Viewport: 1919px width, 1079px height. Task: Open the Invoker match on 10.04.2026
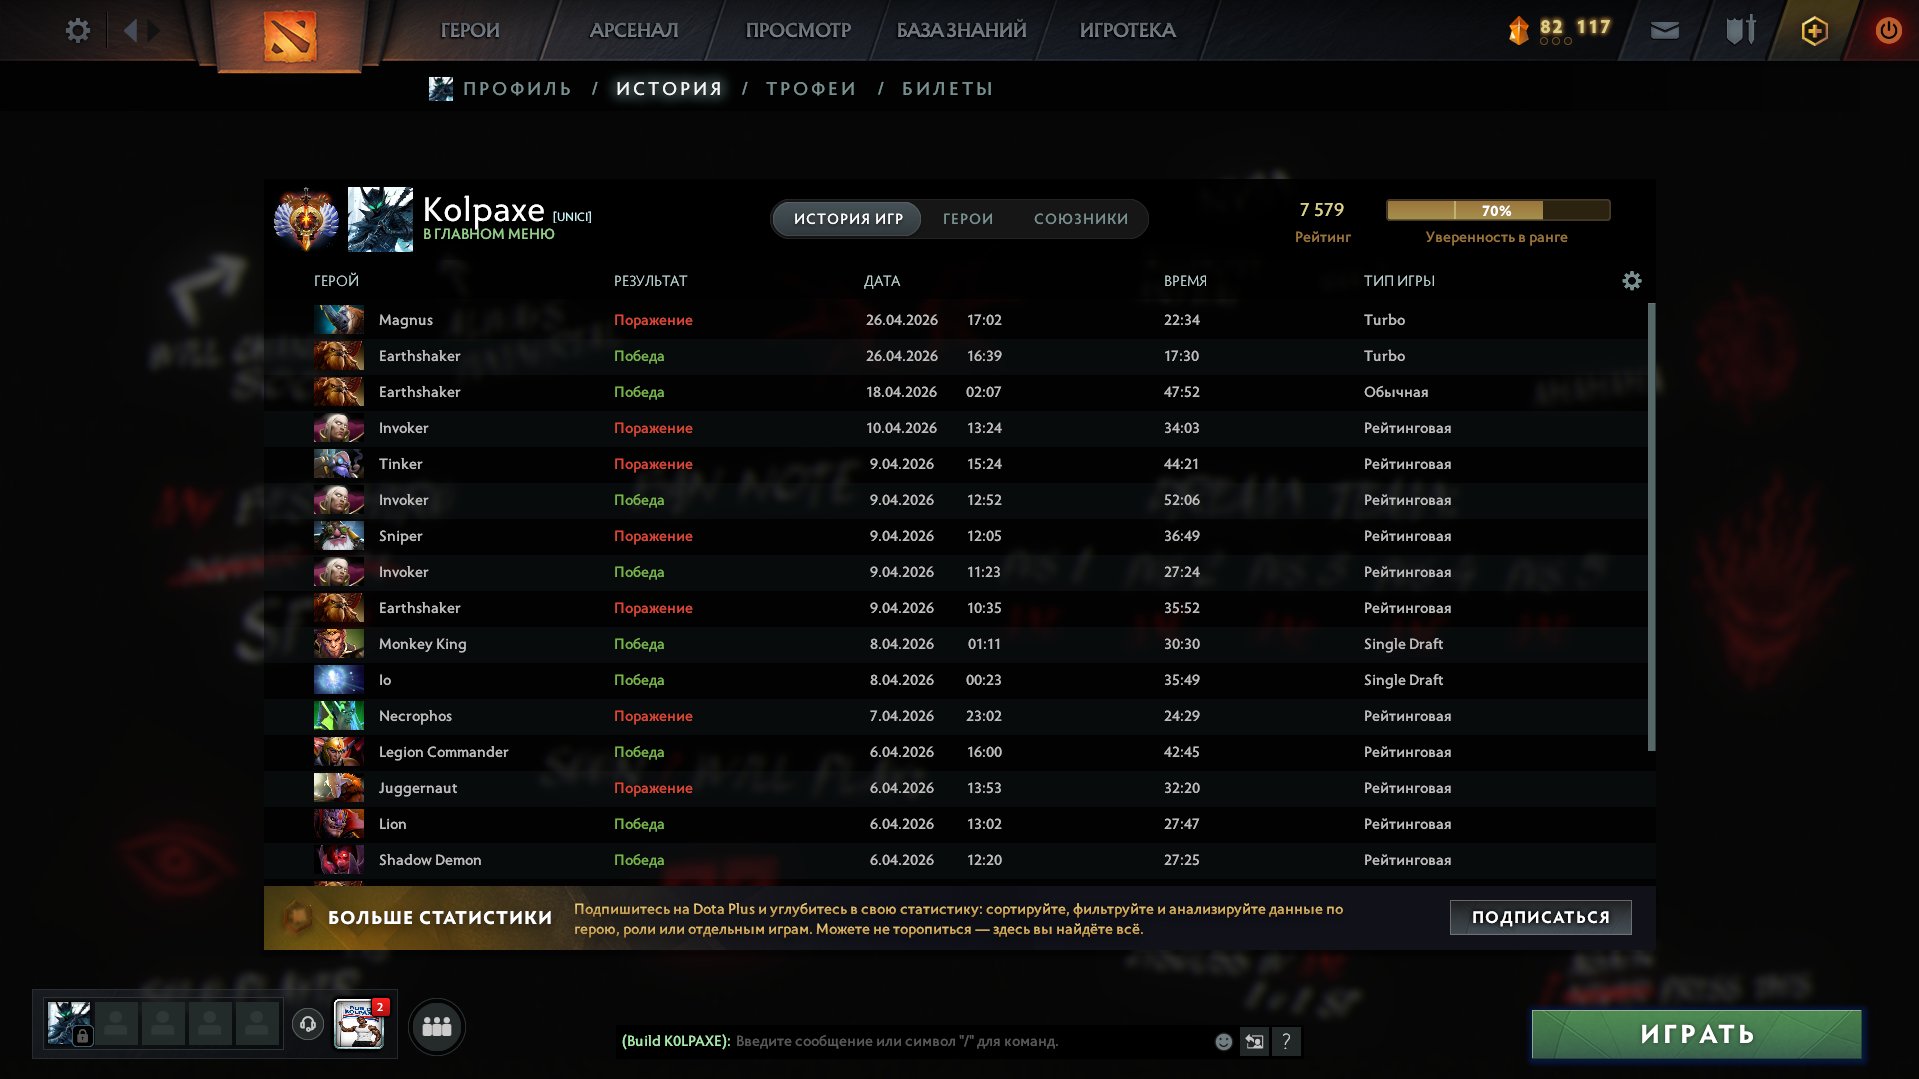[955, 428]
